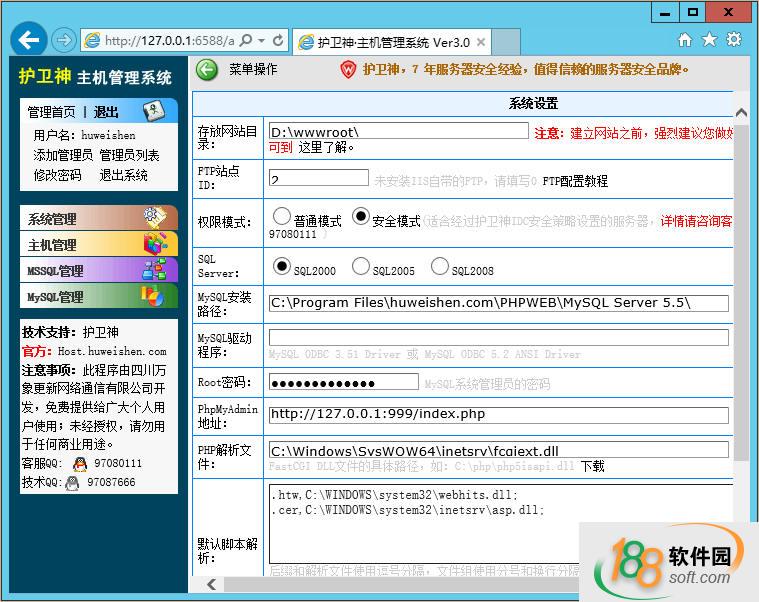The width and height of the screenshot is (759, 602).
Task: Open the Favorites star icon
Action: point(709,40)
